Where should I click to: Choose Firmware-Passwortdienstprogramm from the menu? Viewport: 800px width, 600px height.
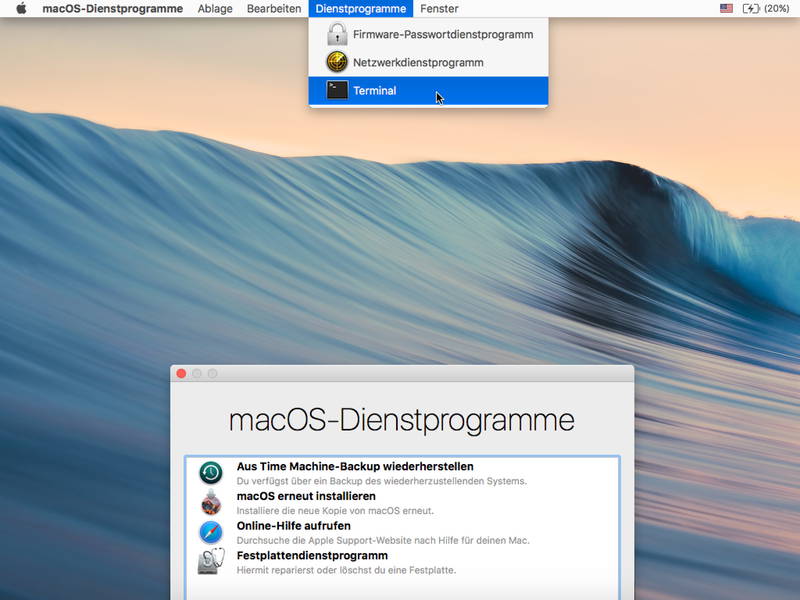pyautogui.click(x=429, y=35)
